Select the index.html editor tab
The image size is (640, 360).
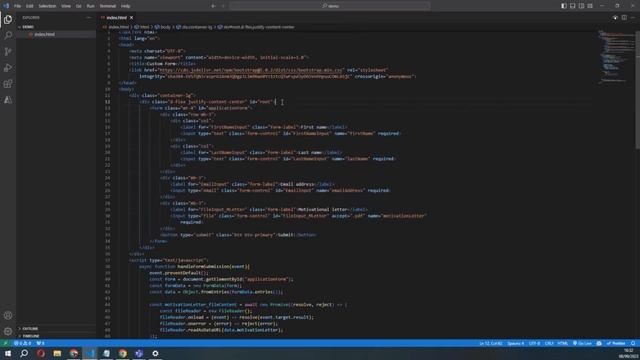tap(117, 18)
